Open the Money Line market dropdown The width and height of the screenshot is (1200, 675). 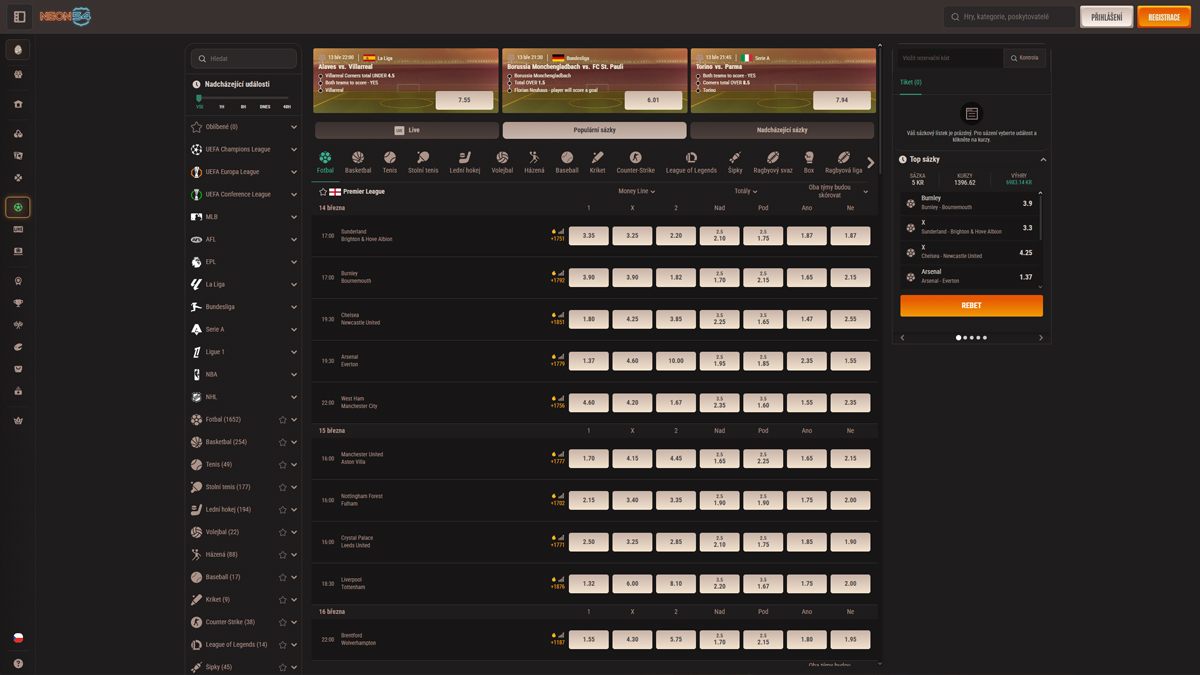tap(636, 191)
